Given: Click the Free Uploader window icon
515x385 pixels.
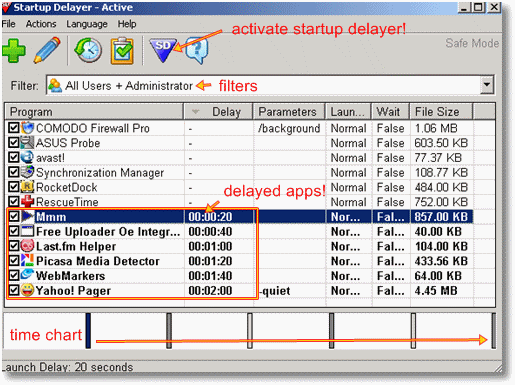Looking at the screenshot, I should click(x=27, y=231).
